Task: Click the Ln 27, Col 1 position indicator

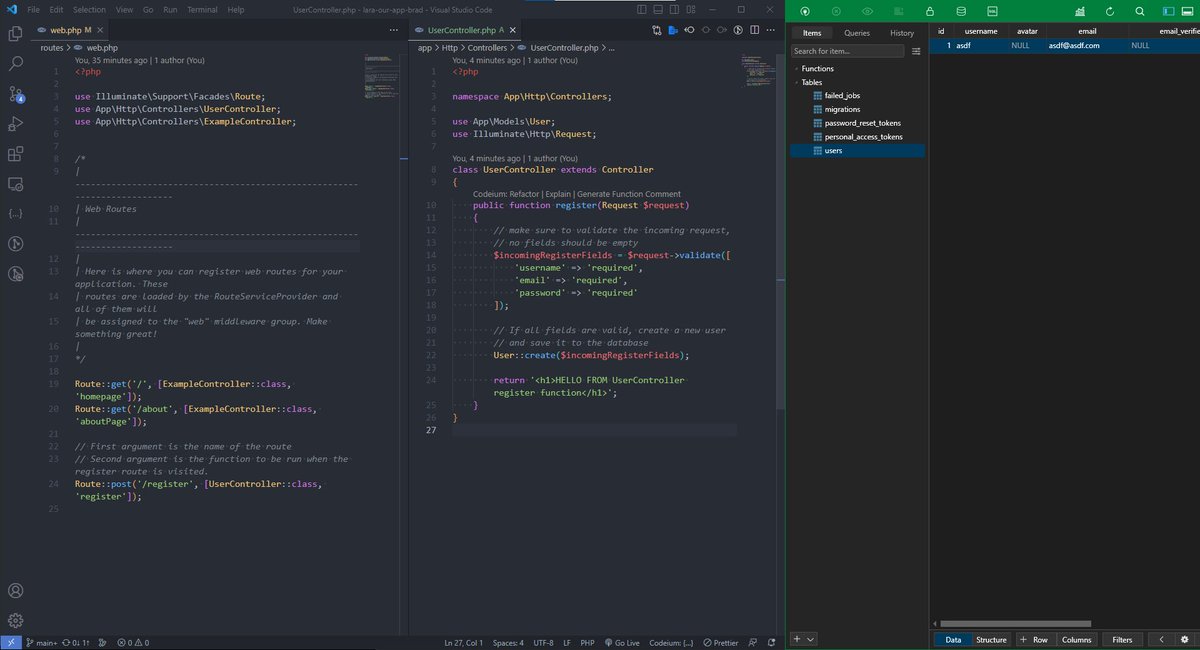Action: 463,642
